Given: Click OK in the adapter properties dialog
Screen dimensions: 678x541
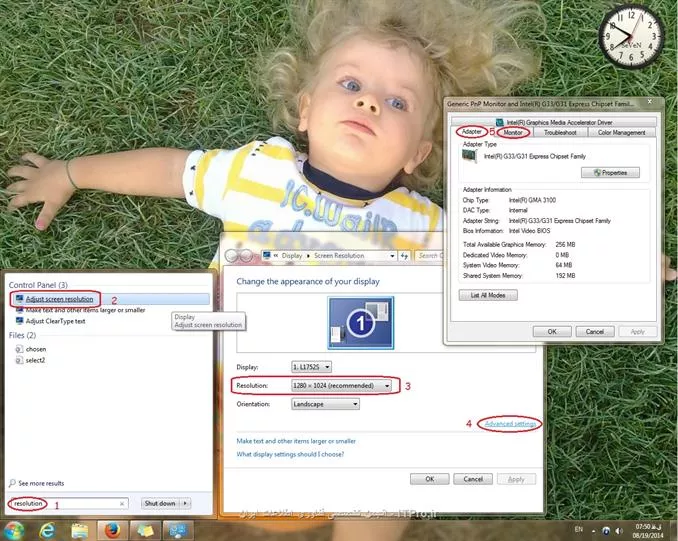Looking at the screenshot, I should click(552, 332).
